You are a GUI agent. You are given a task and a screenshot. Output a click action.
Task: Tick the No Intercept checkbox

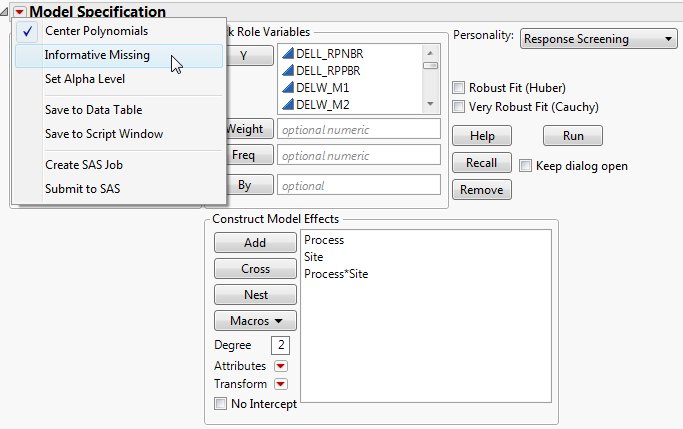221,404
